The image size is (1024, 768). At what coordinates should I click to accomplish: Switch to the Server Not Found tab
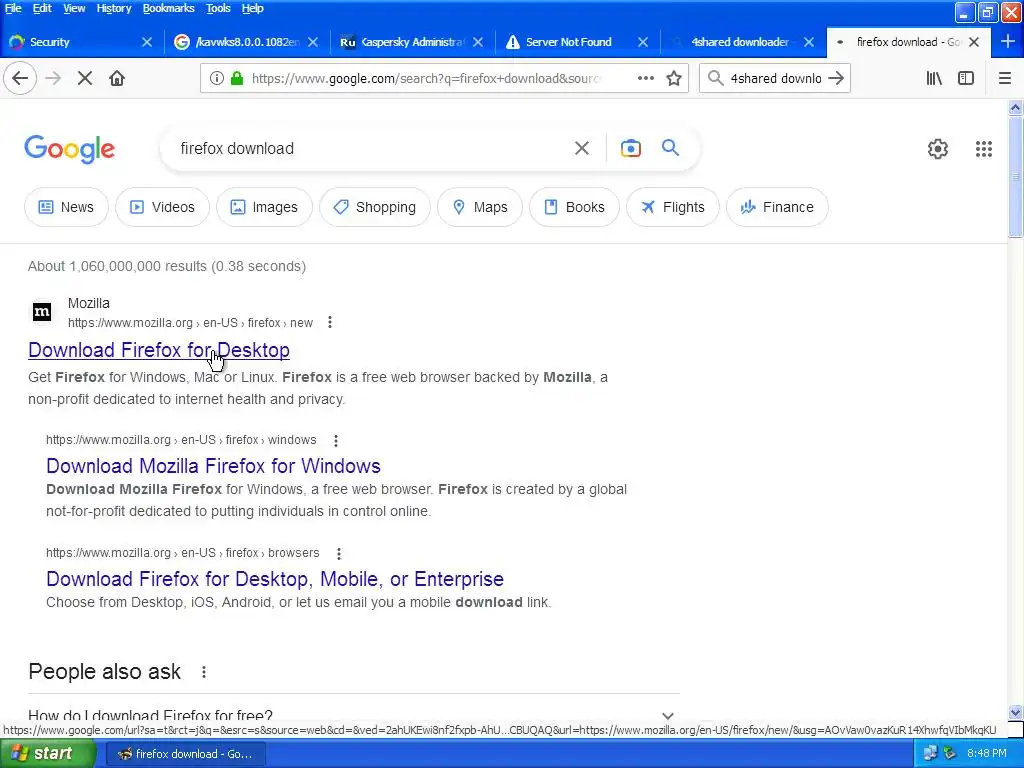pos(568,42)
